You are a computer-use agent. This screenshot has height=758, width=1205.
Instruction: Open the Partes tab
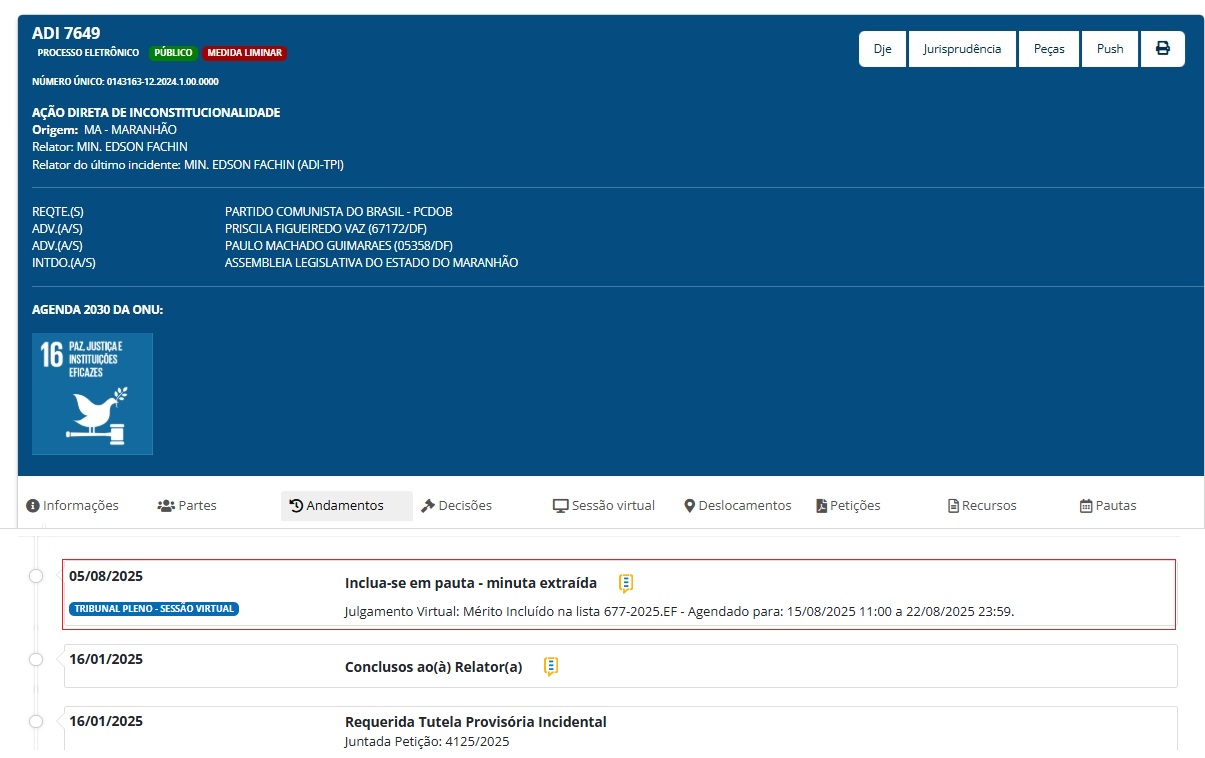point(187,506)
